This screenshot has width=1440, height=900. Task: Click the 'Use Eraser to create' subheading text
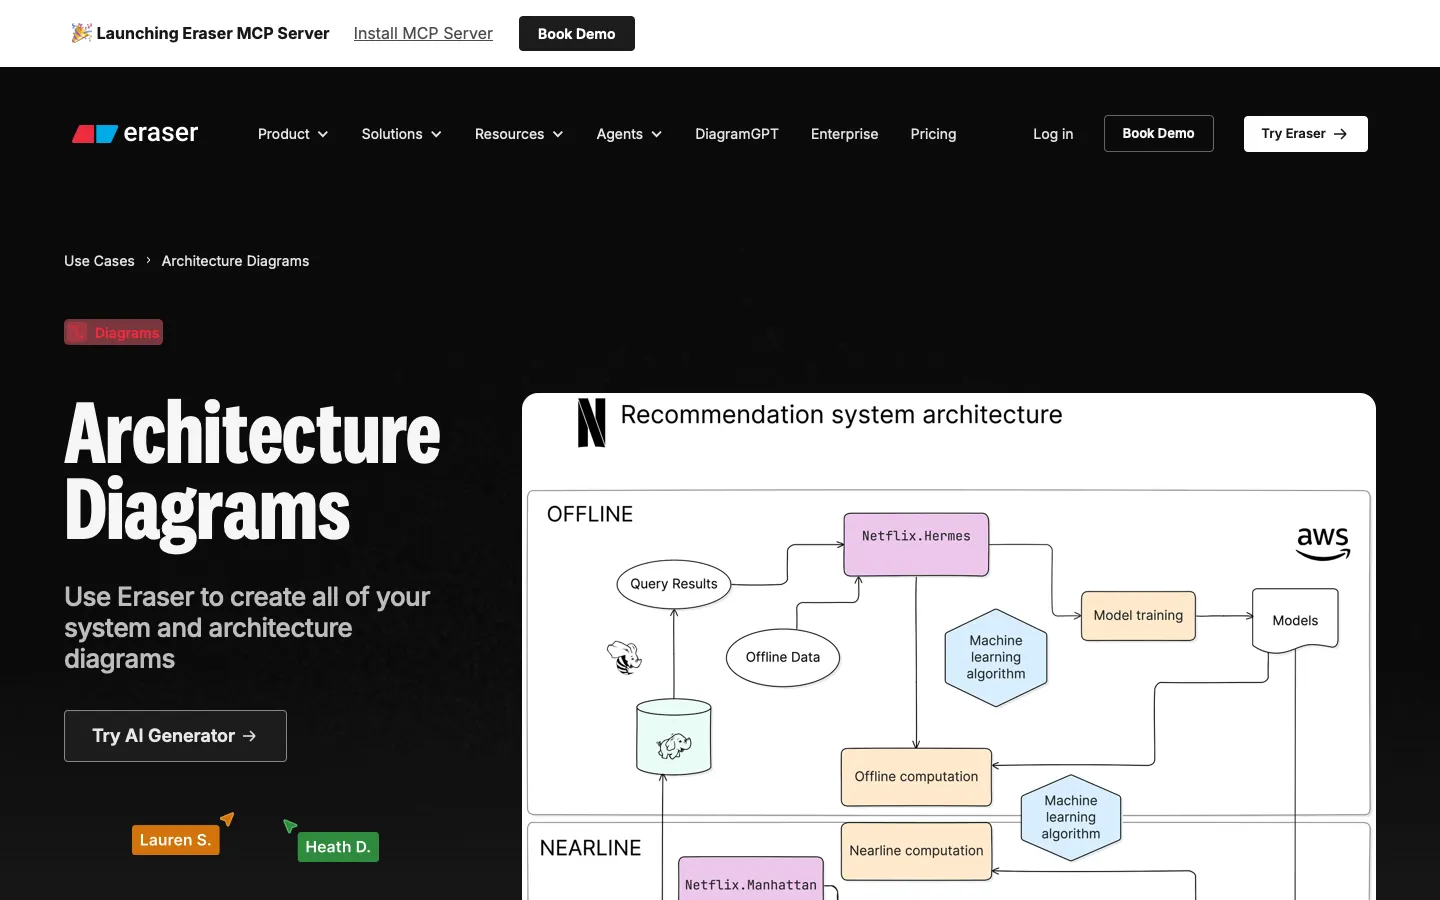click(x=247, y=628)
